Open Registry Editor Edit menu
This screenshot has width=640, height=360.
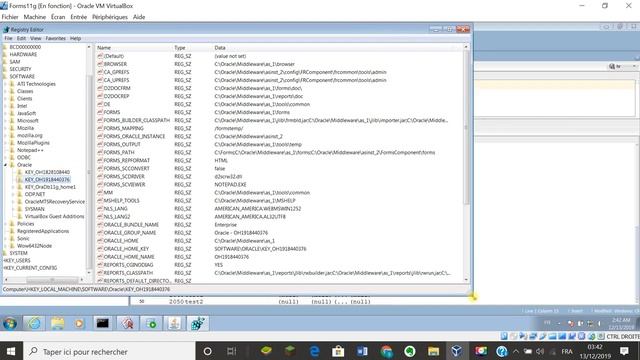click(21, 38)
